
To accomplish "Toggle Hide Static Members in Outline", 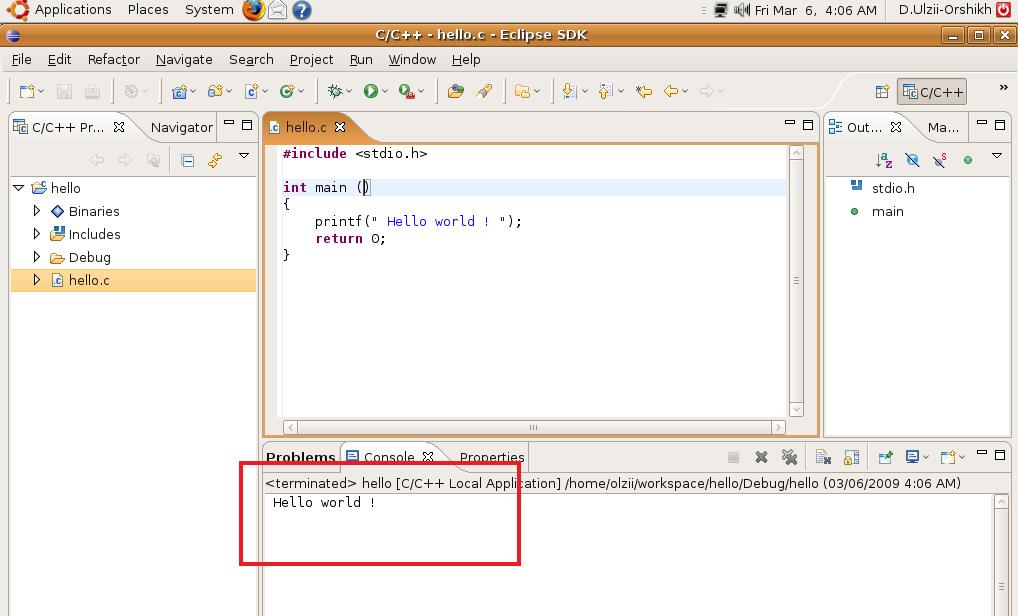I will click(x=939, y=160).
